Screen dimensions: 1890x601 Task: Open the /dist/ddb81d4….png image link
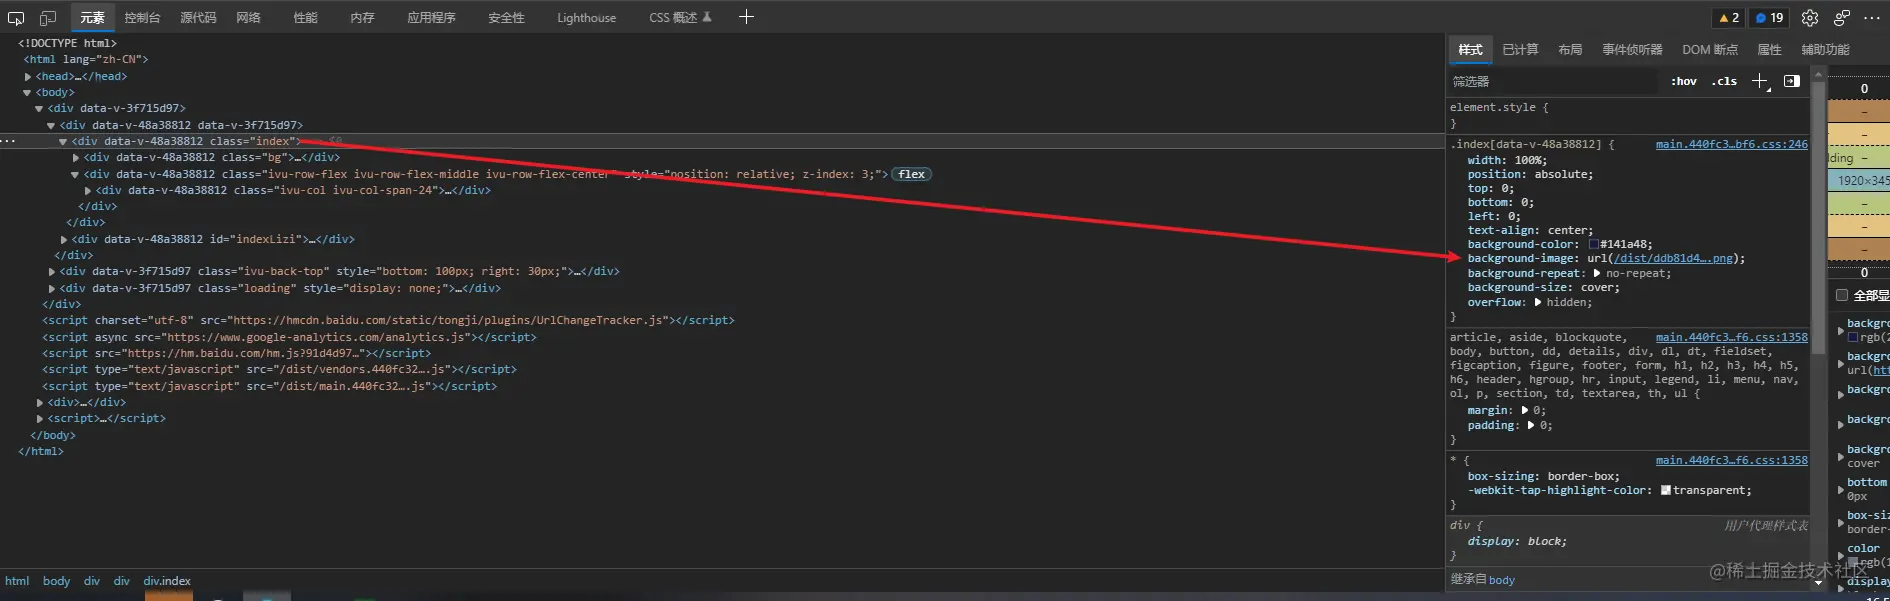(x=1672, y=258)
